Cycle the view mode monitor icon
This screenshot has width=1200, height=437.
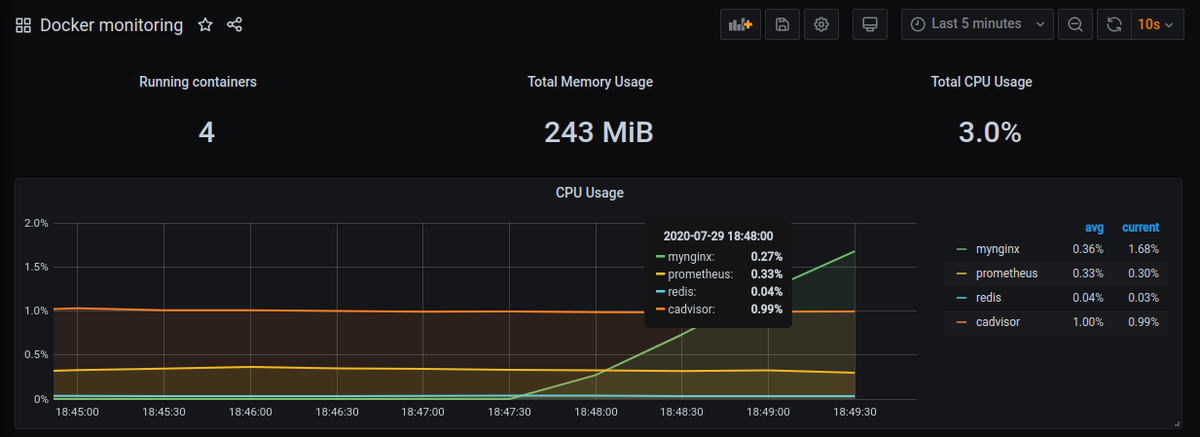tap(870, 24)
